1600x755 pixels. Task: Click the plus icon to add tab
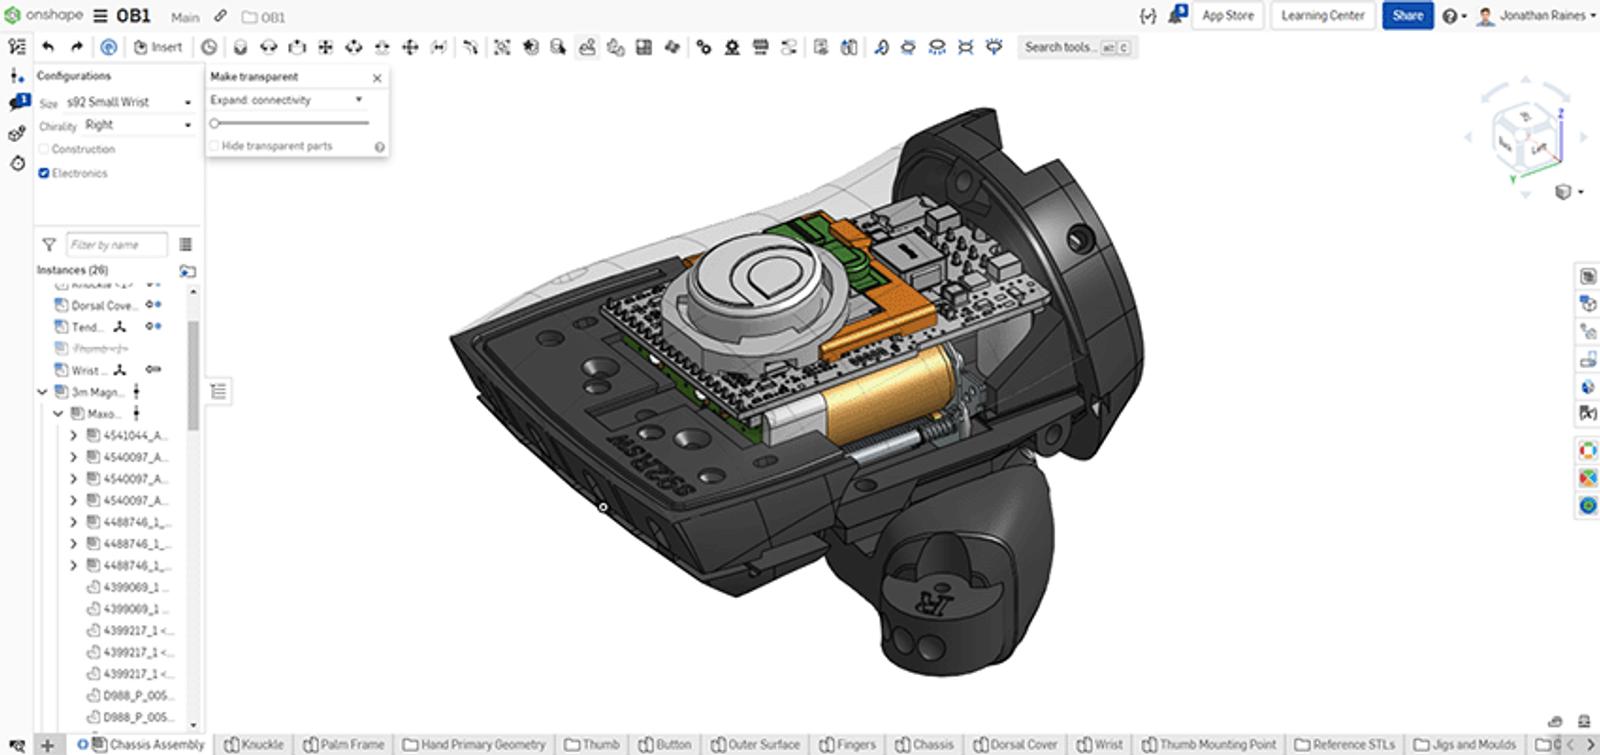(47, 745)
